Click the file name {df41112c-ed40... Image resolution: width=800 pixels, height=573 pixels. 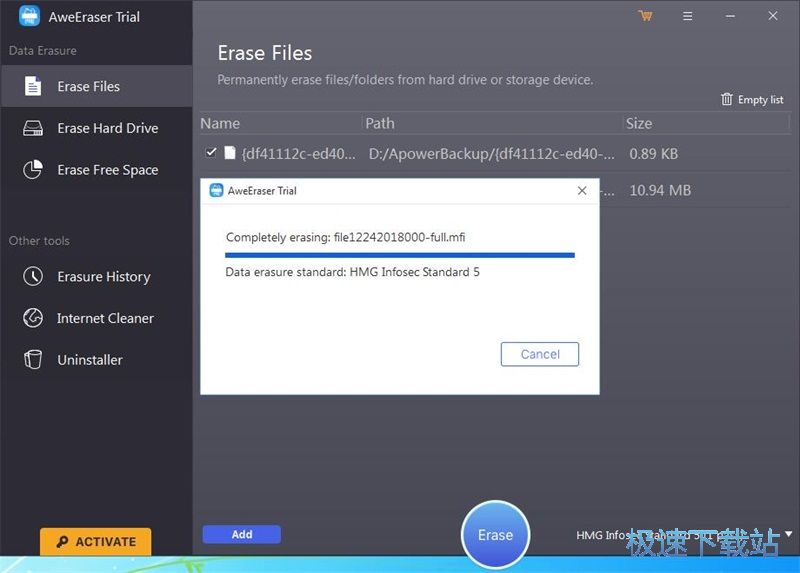[x=298, y=153]
